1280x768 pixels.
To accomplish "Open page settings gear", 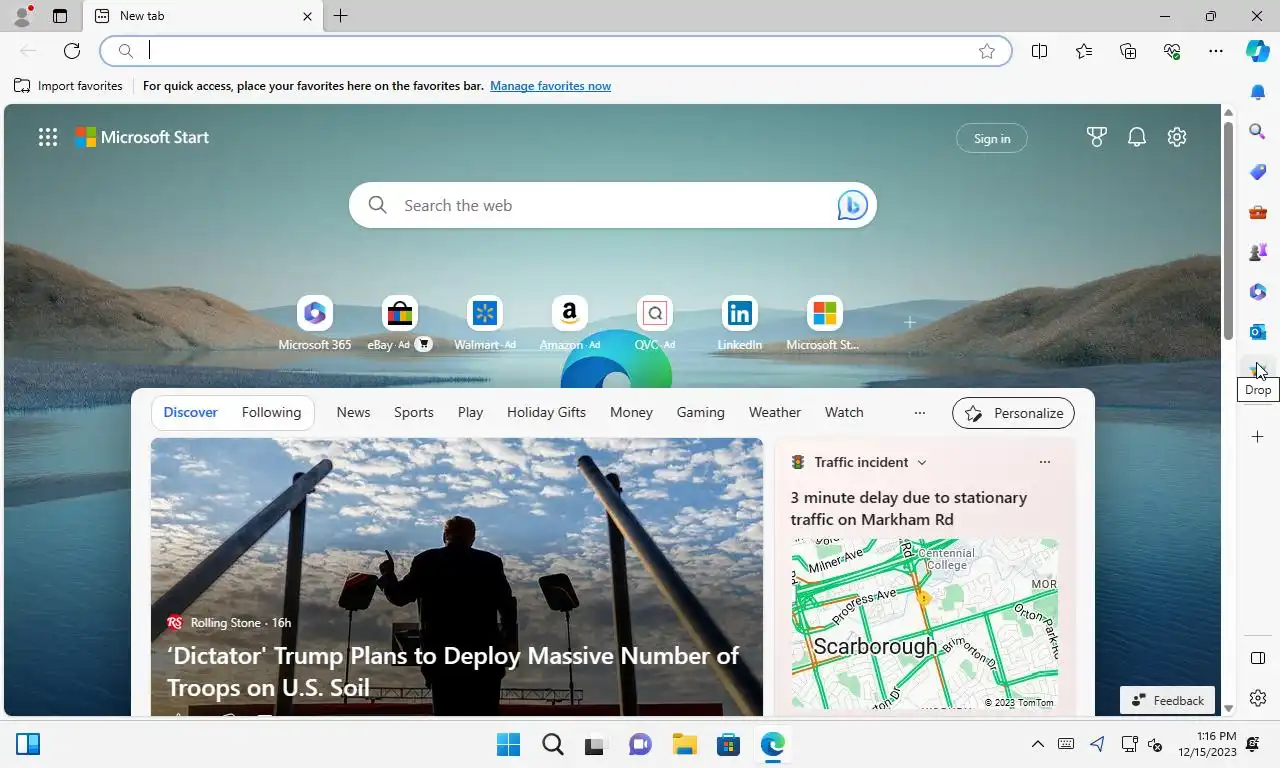I will pos(1177,138).
